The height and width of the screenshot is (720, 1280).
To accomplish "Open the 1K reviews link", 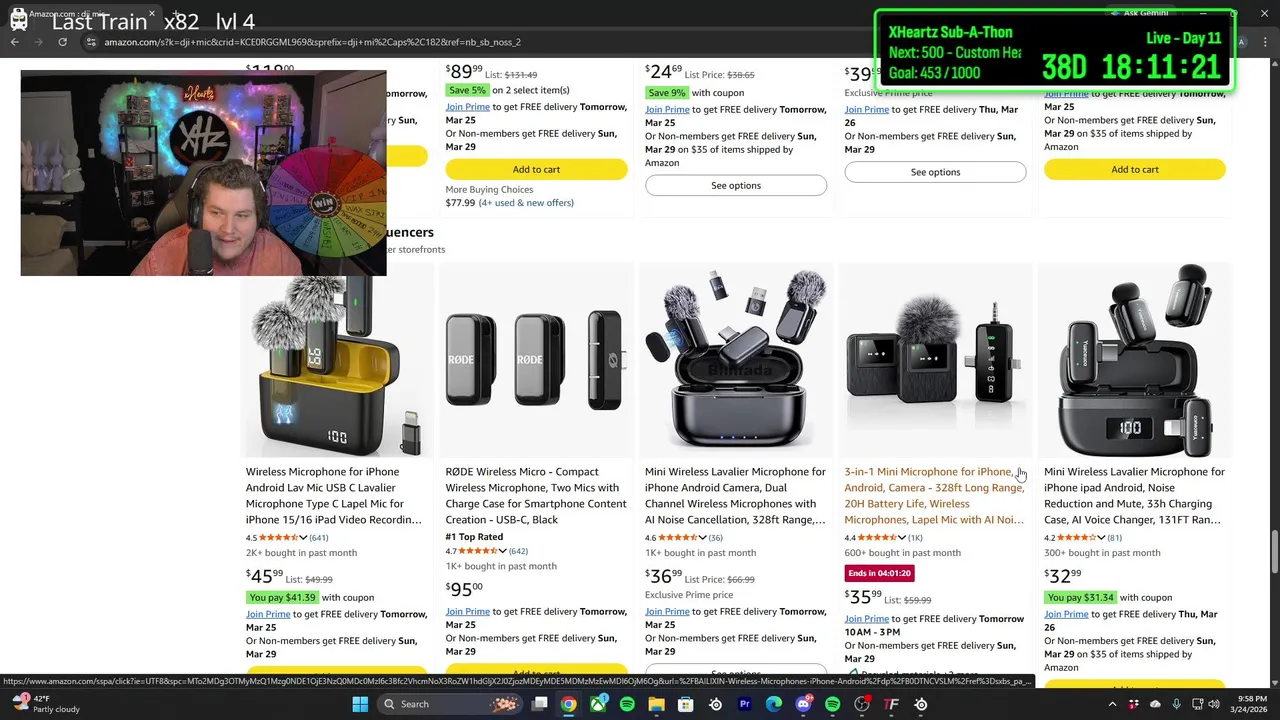I will [x=915, y=538].
